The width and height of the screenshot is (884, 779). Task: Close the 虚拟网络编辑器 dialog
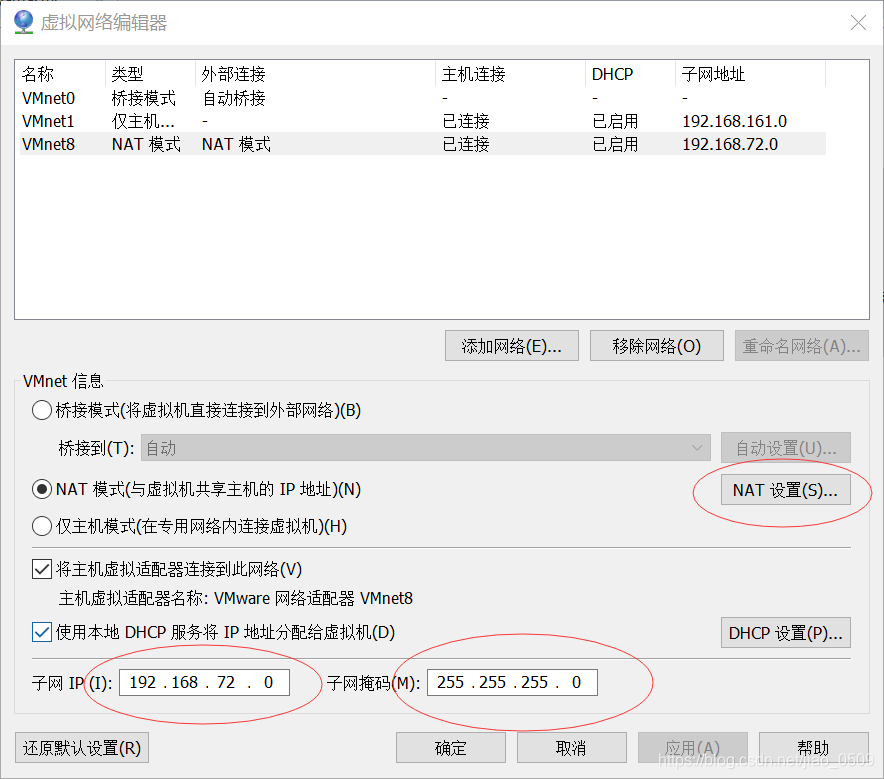coord(858,23)
